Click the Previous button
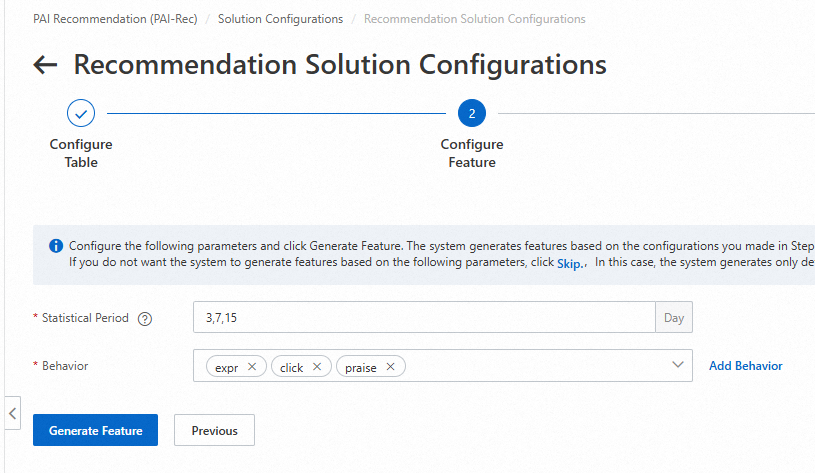815x473 pixels. click(214, 430)
